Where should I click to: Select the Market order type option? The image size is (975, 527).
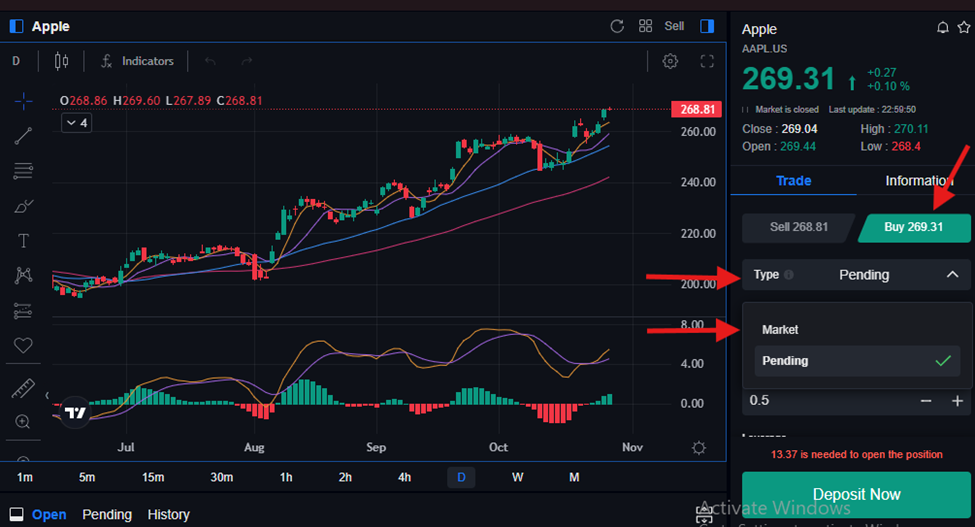tap(780, 329)
